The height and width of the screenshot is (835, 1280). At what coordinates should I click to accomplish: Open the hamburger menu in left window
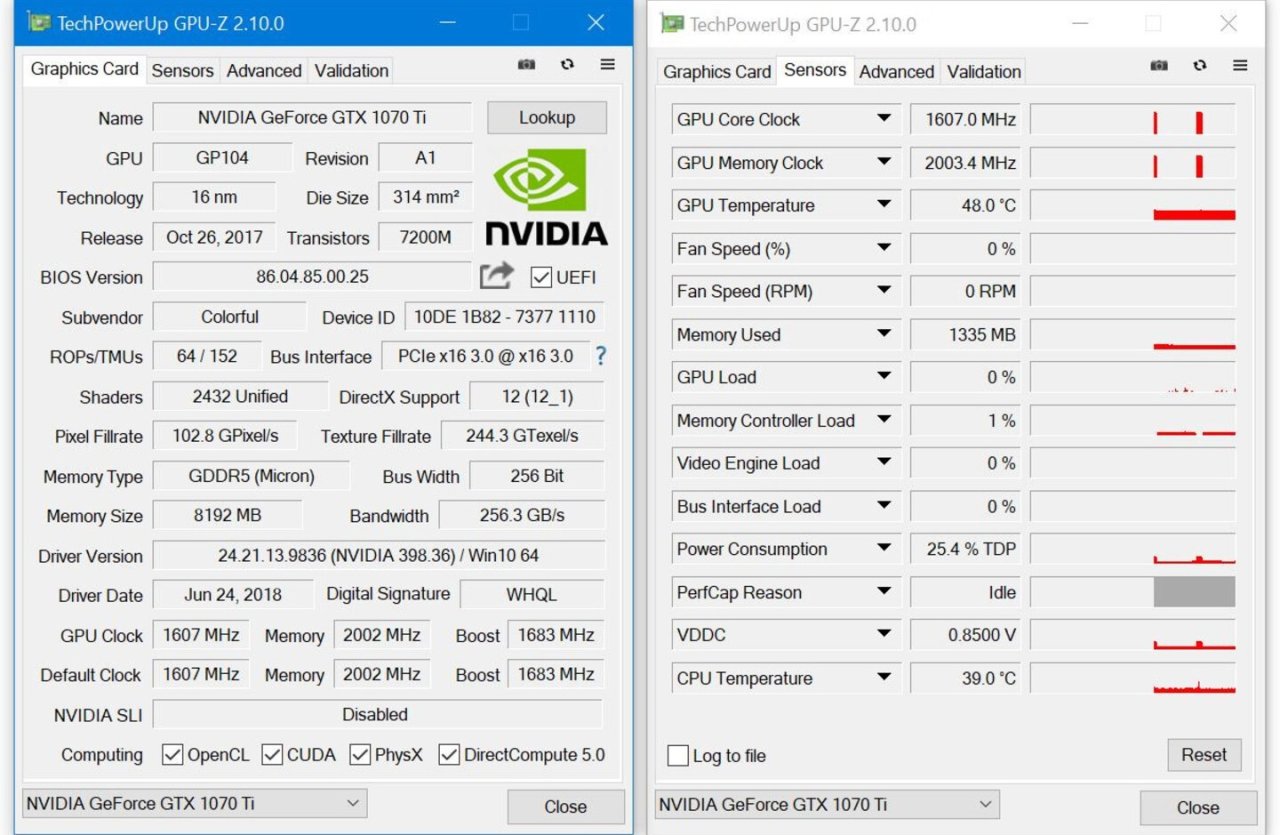607,65
